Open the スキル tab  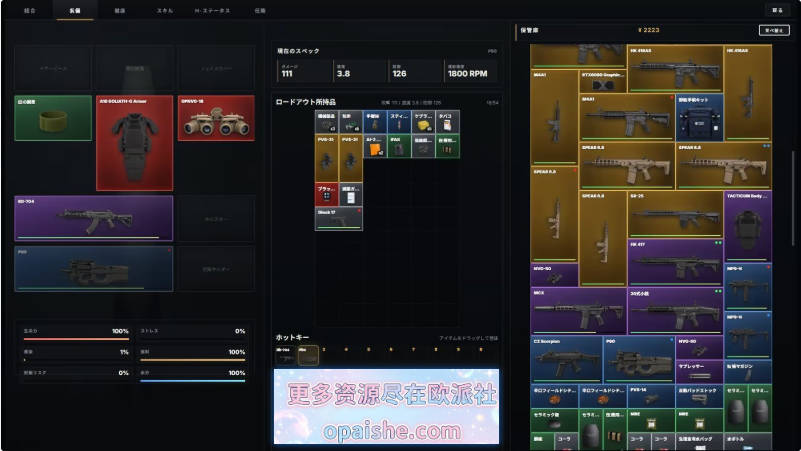coord(164,11)
